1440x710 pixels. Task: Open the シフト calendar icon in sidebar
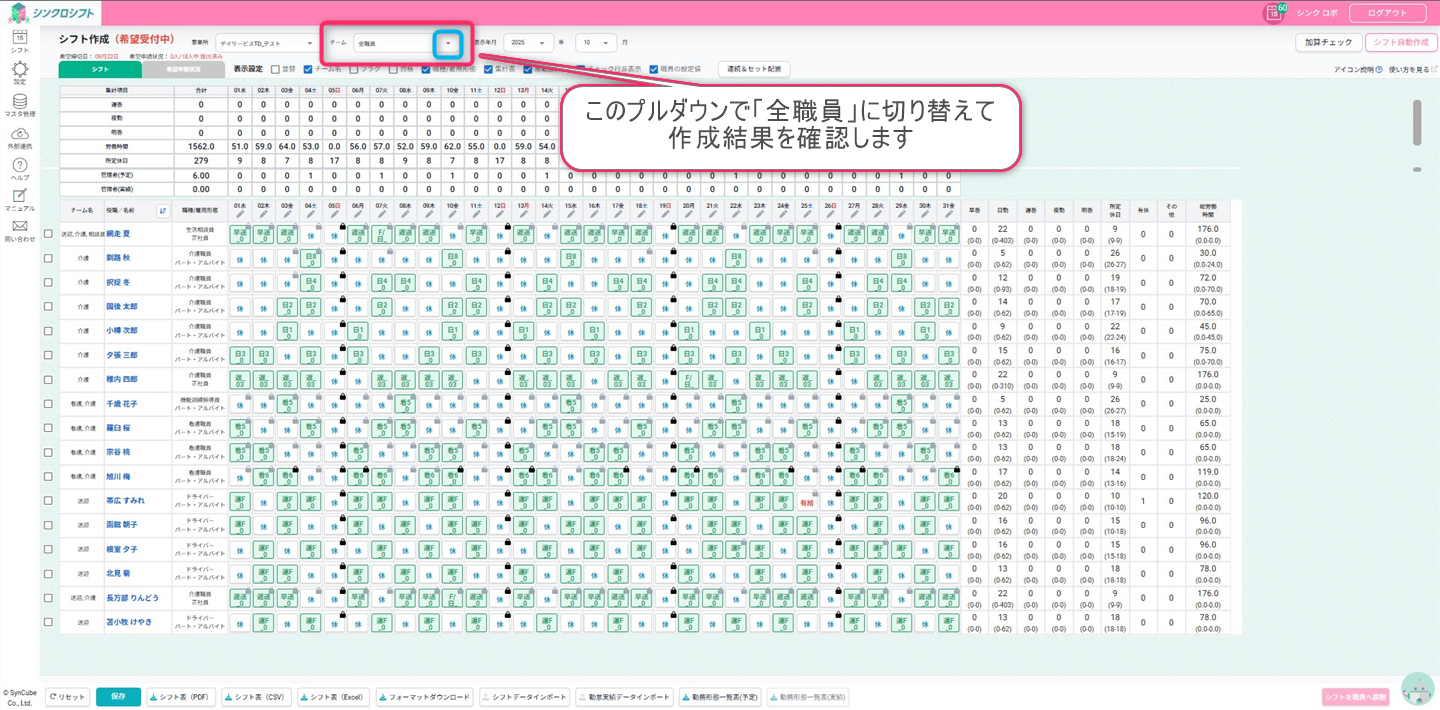tap(19, 38)
